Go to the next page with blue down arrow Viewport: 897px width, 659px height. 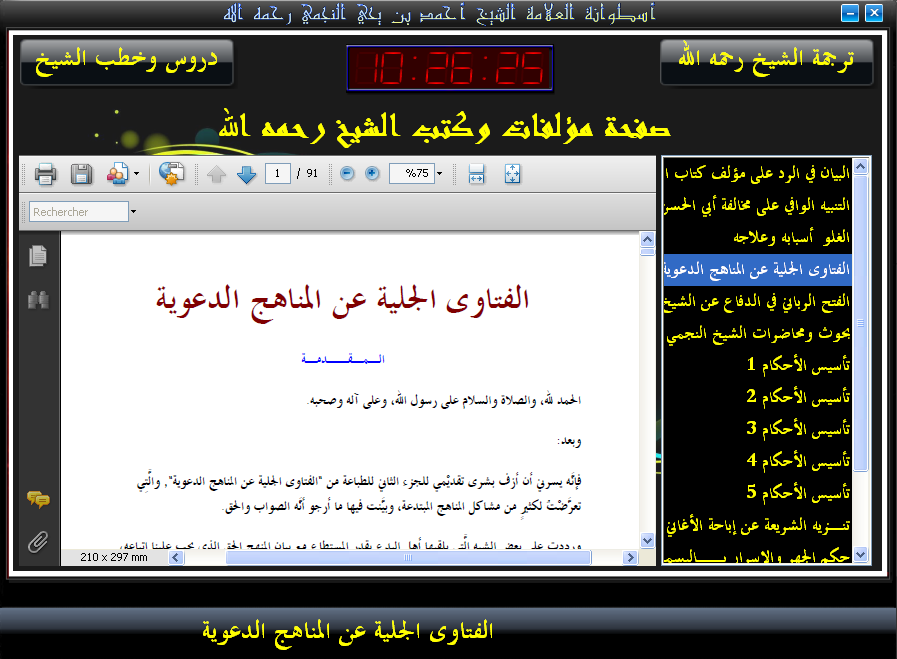(247, 174)
